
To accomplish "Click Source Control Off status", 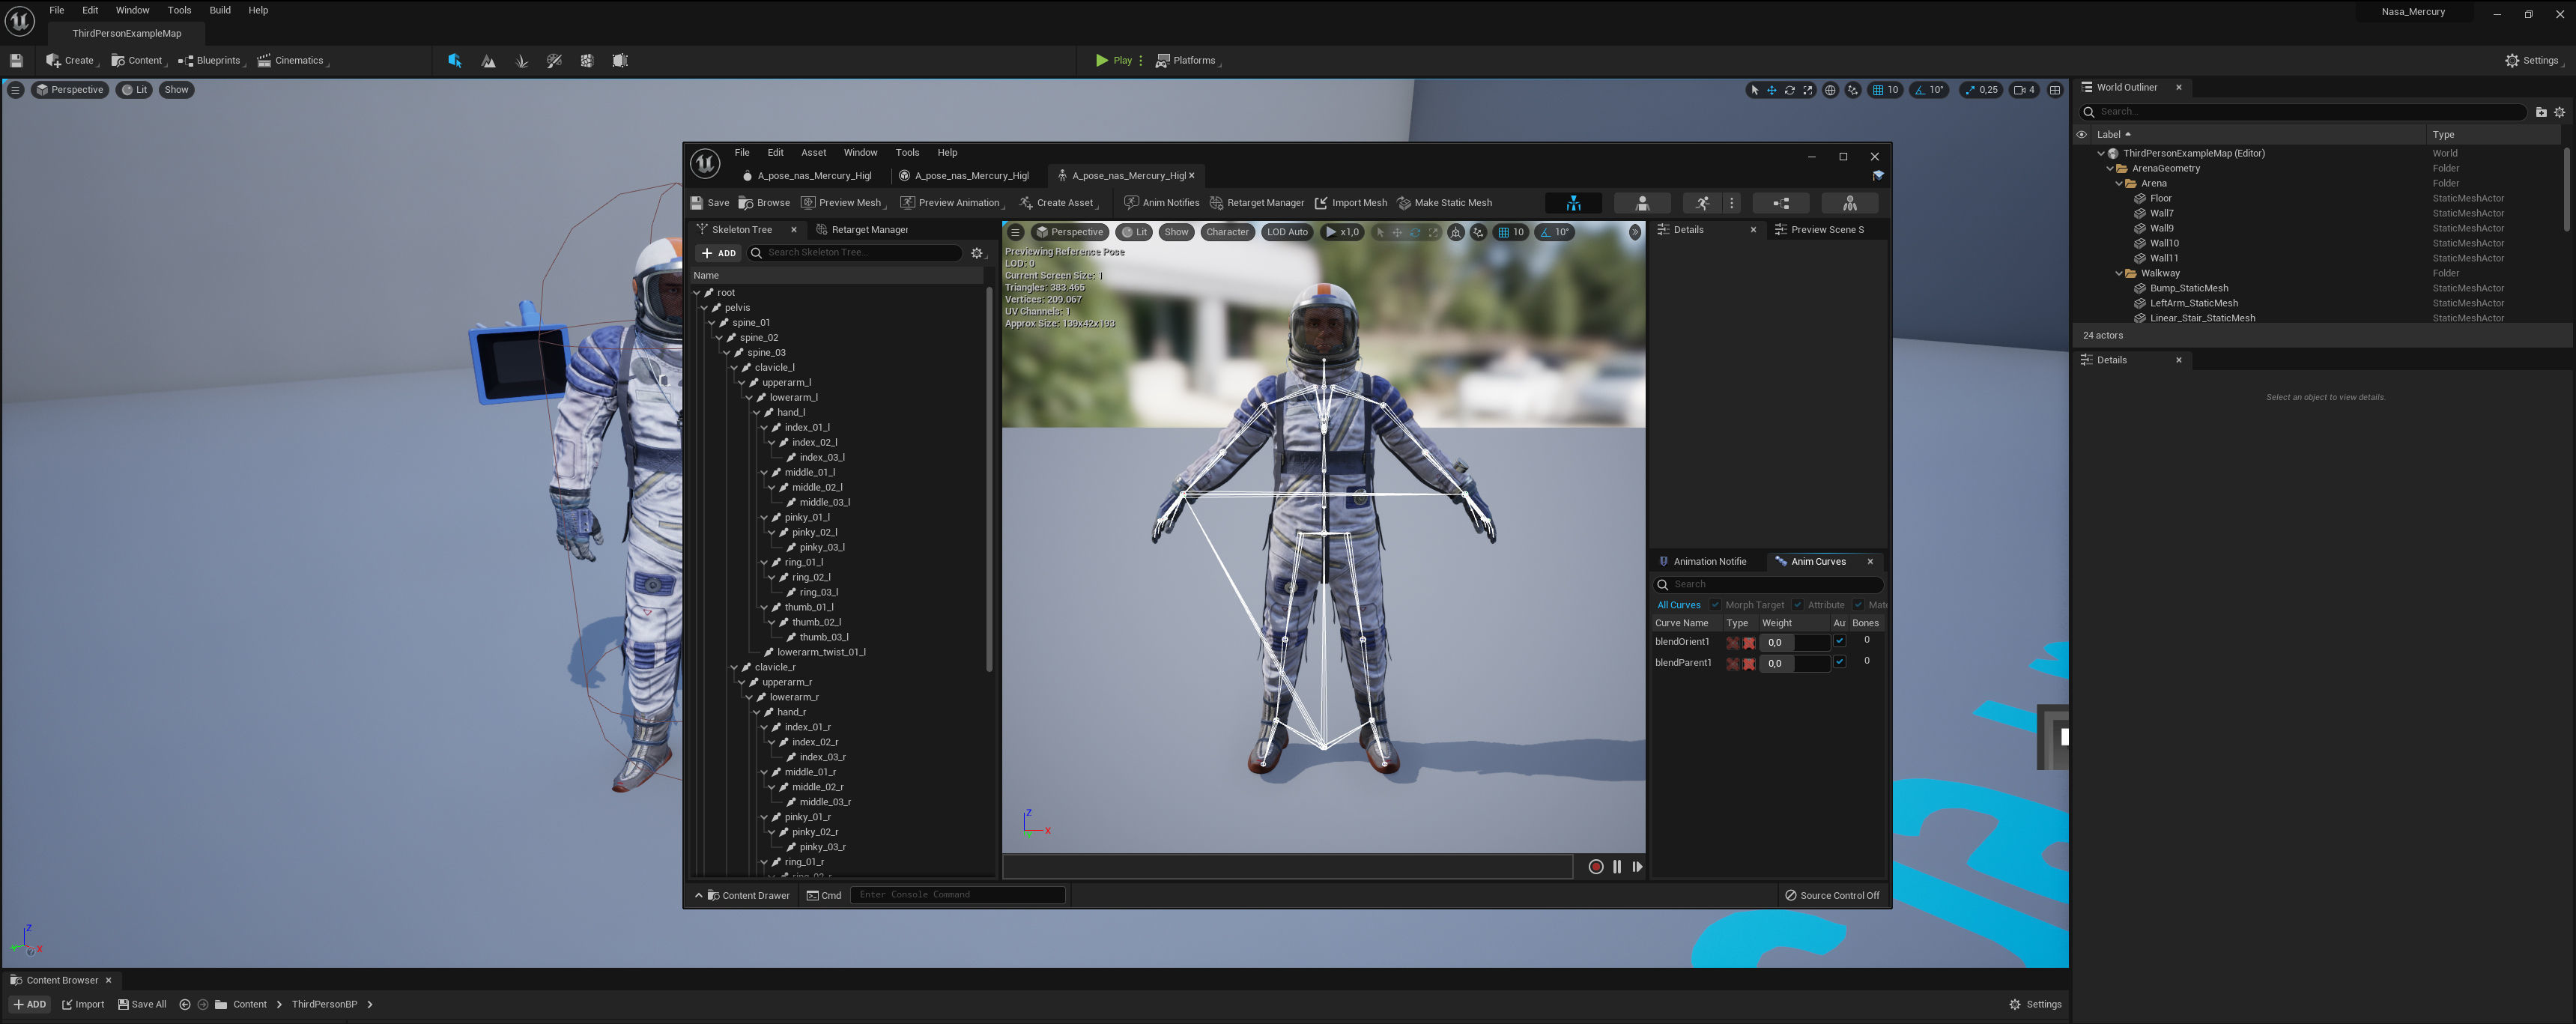I will coord(1832,896).
